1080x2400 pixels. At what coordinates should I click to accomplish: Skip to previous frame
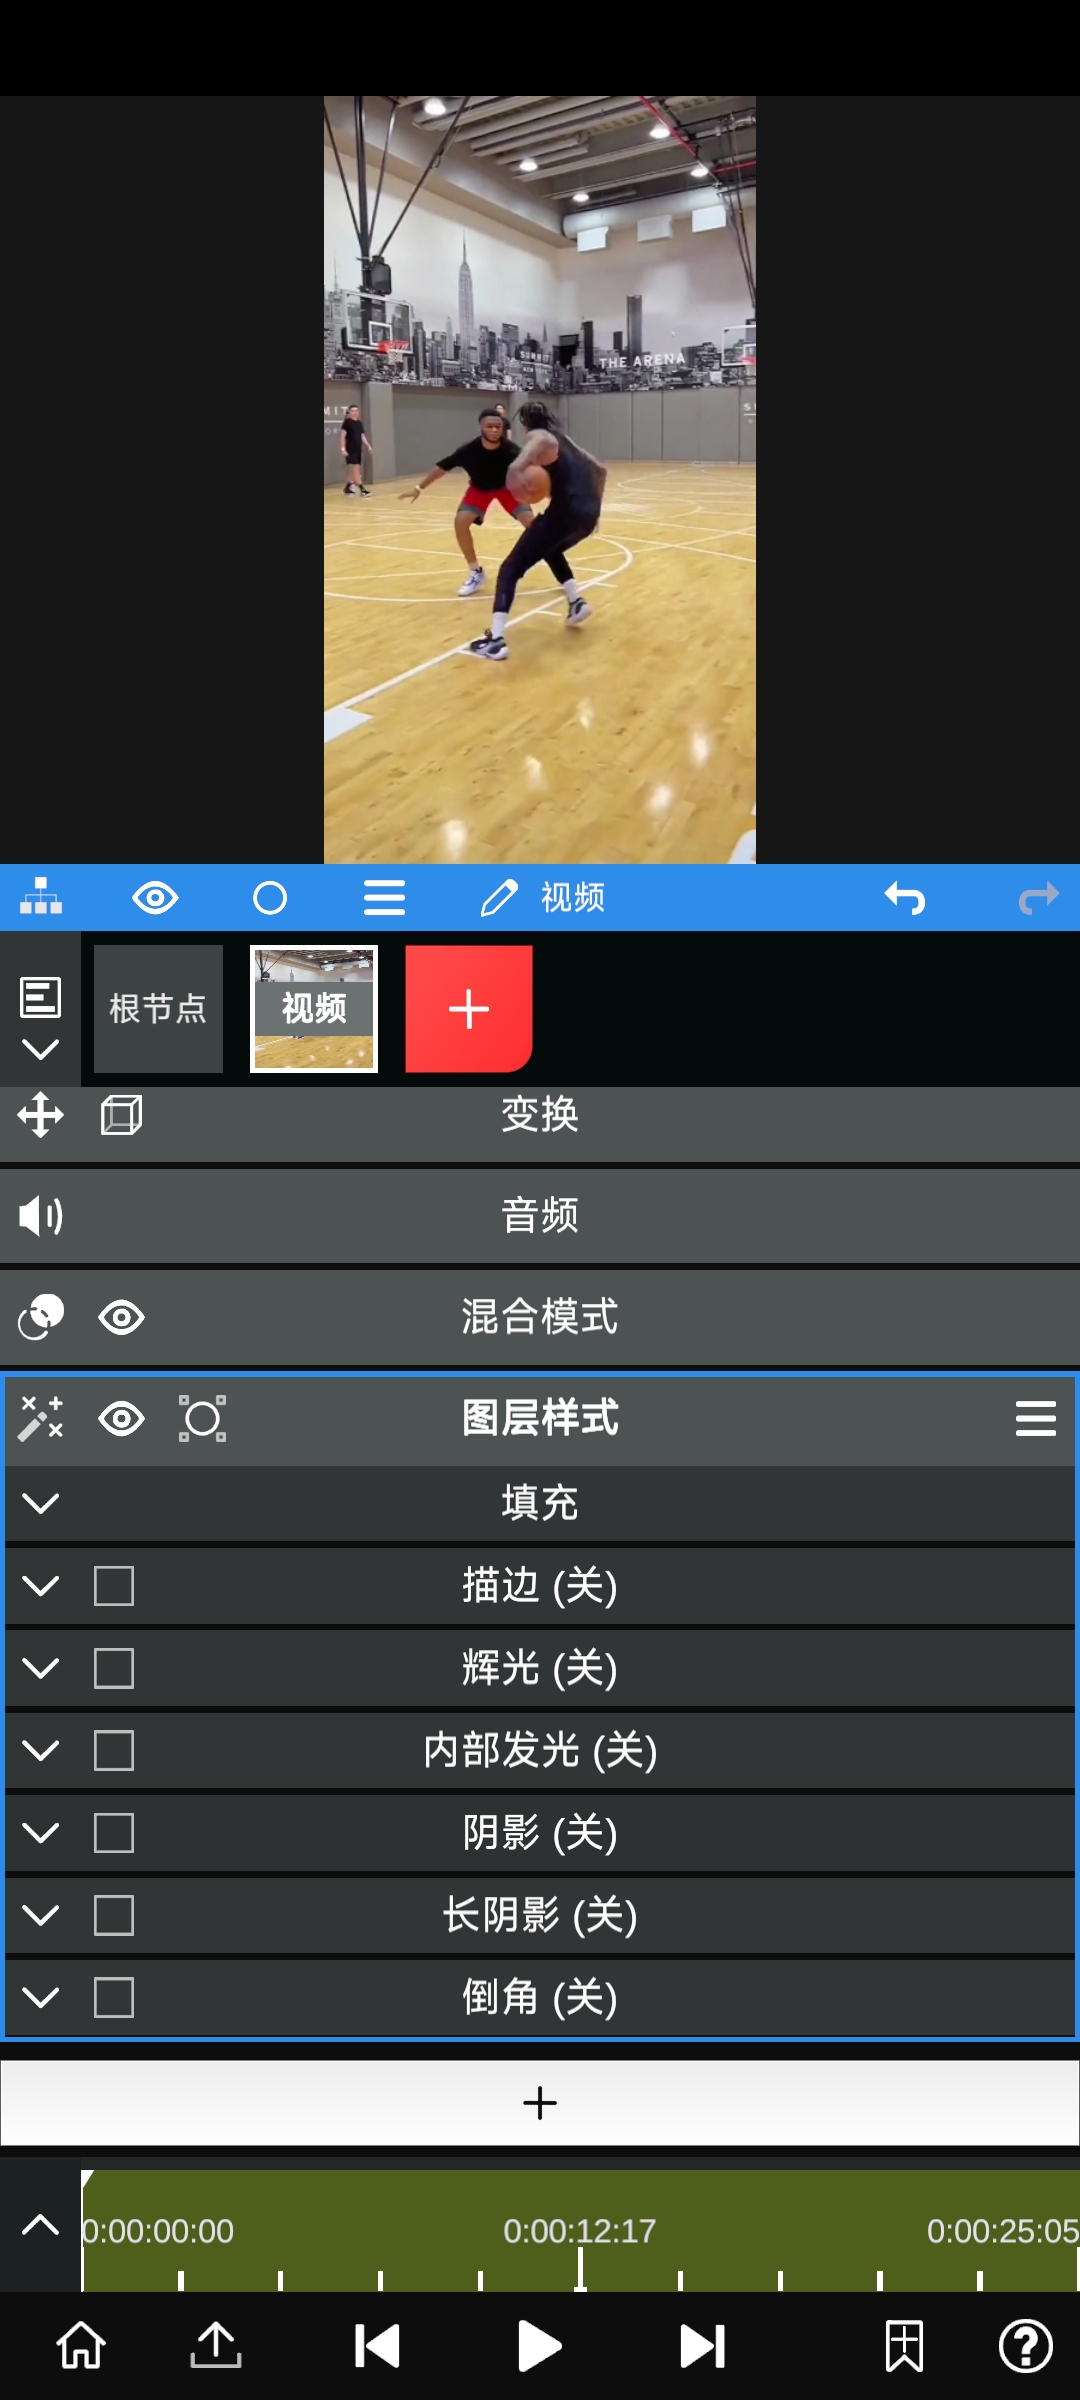(377, 2346)
